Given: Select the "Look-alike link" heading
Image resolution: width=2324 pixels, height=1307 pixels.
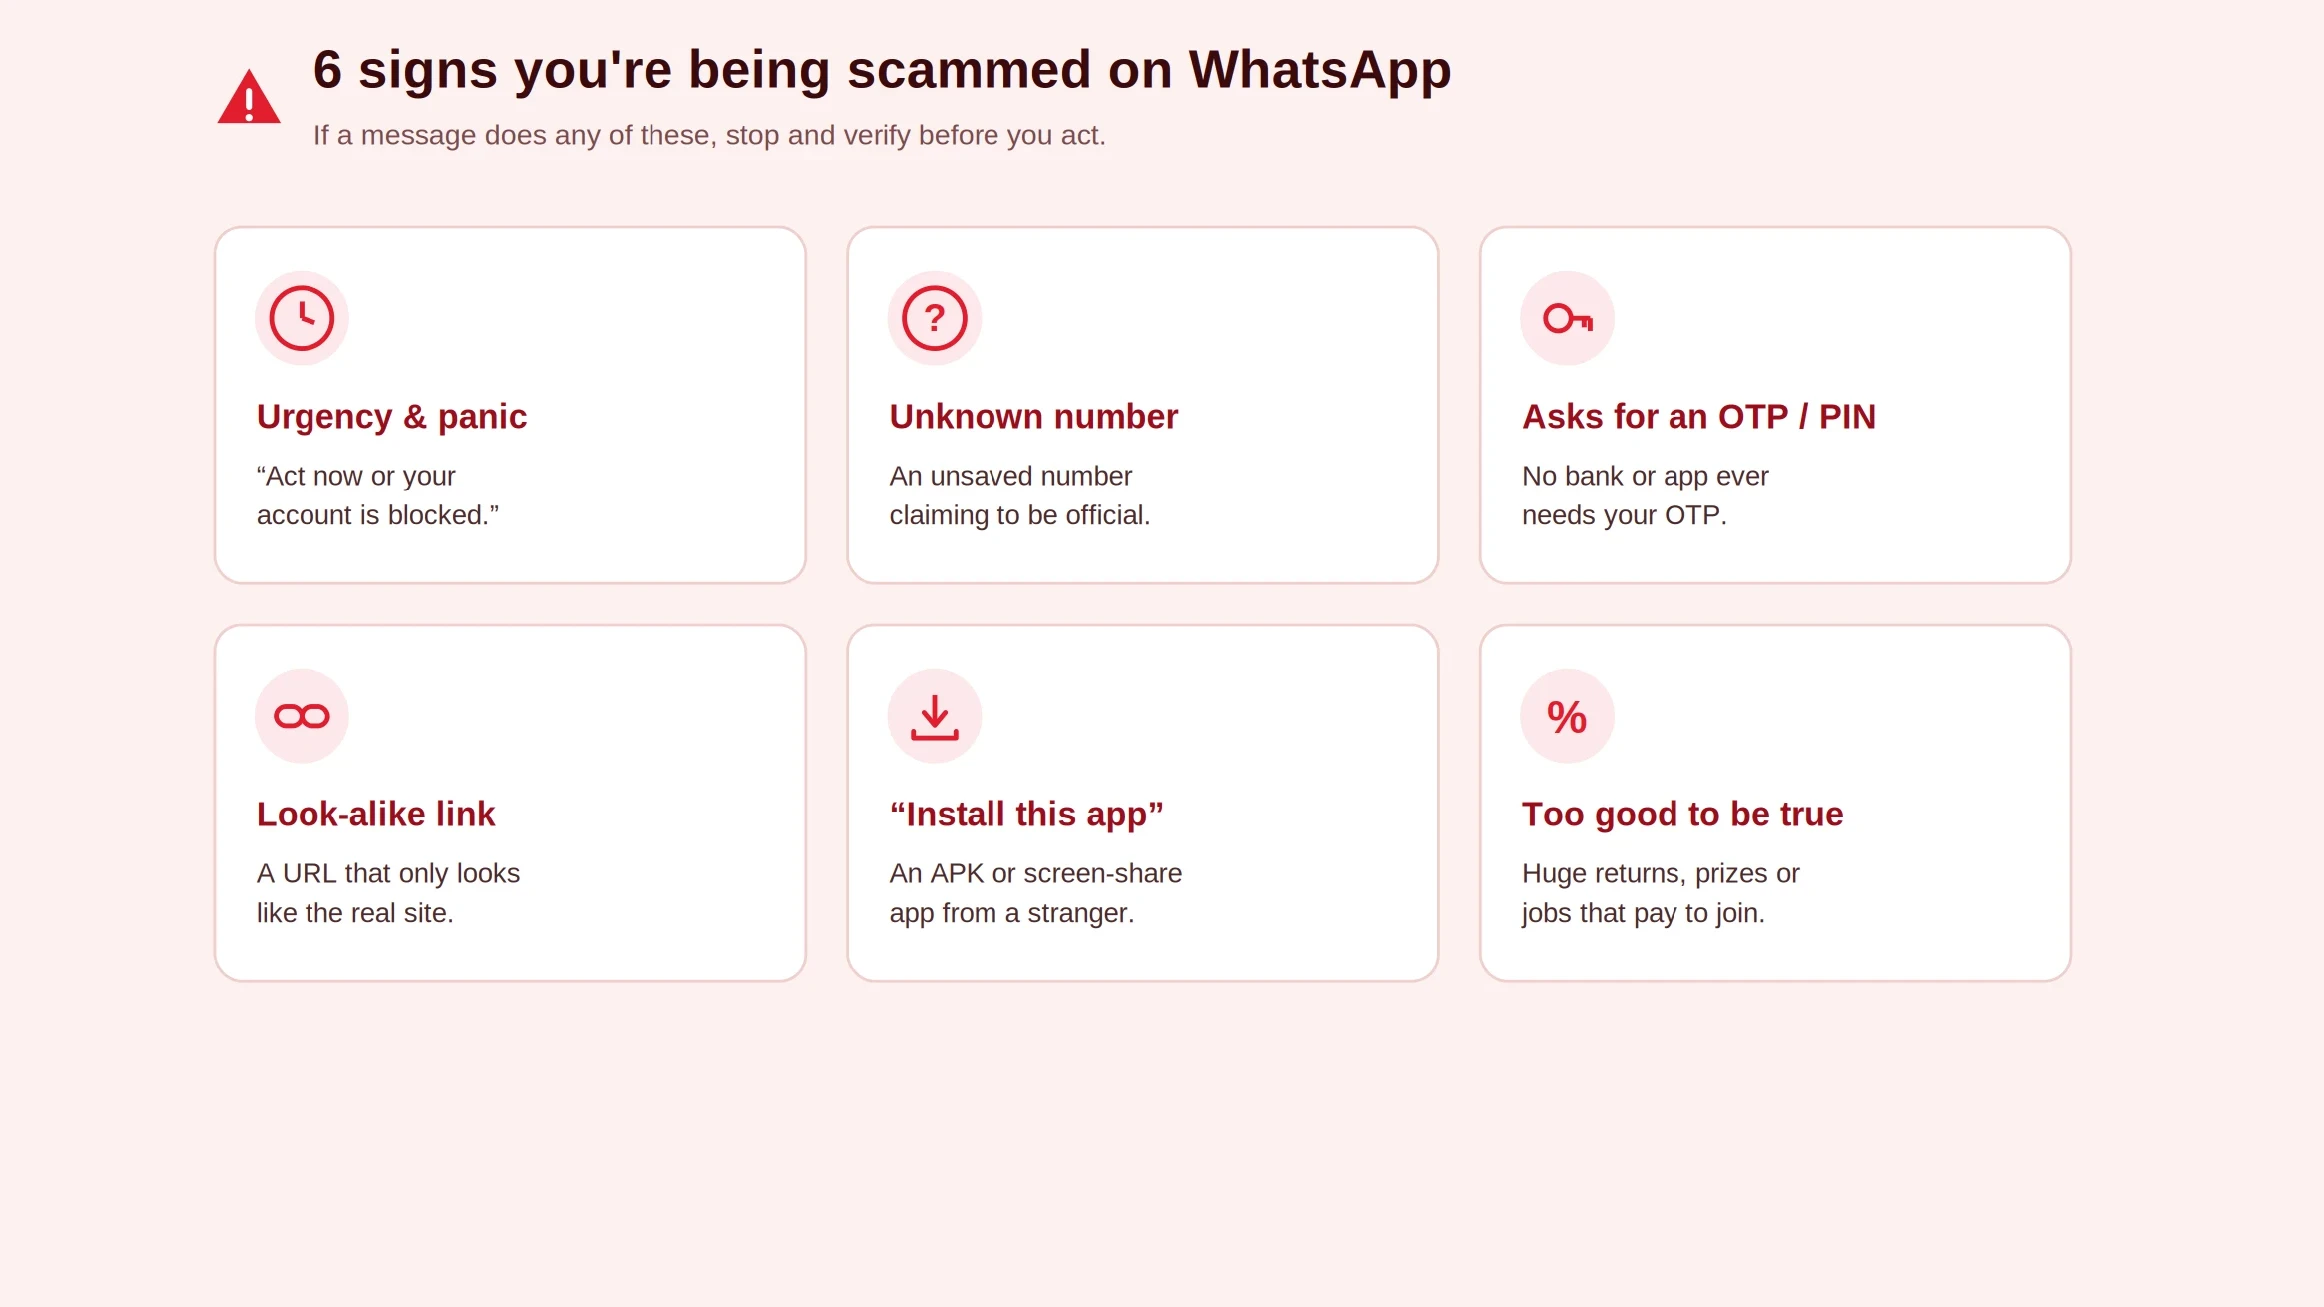Looking at the screenshot, I should [x=376, y=813].
